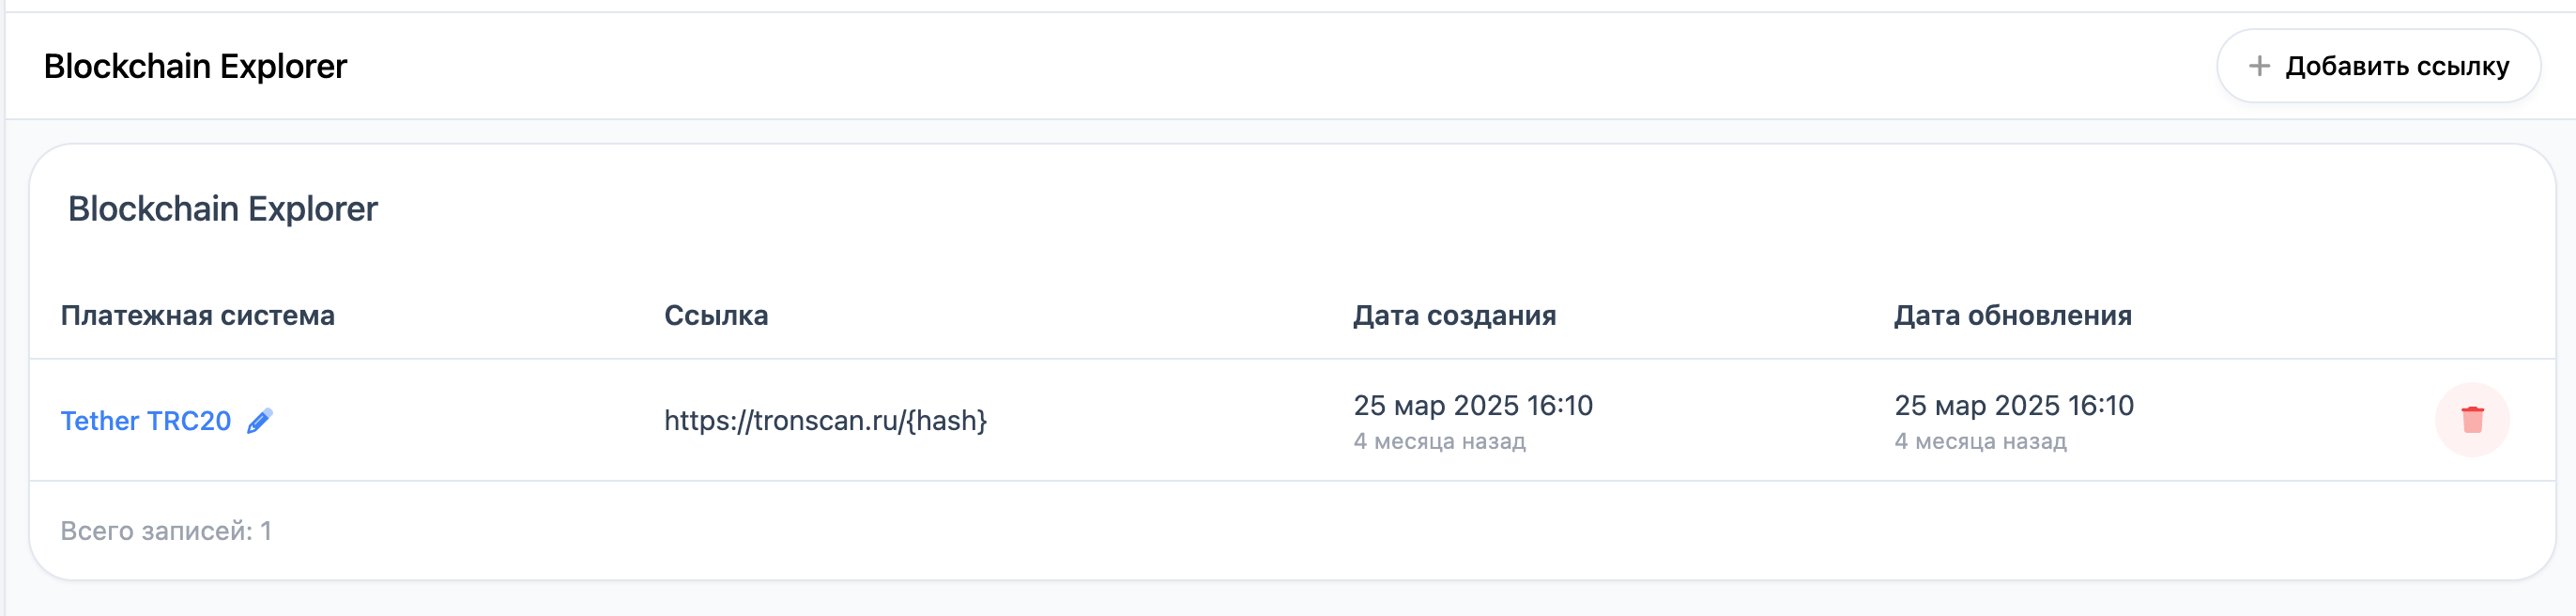The width and height of the screenshot is (2576, 616).
Task: Click the date under Дата создания
Action: tap(1472, 405)
